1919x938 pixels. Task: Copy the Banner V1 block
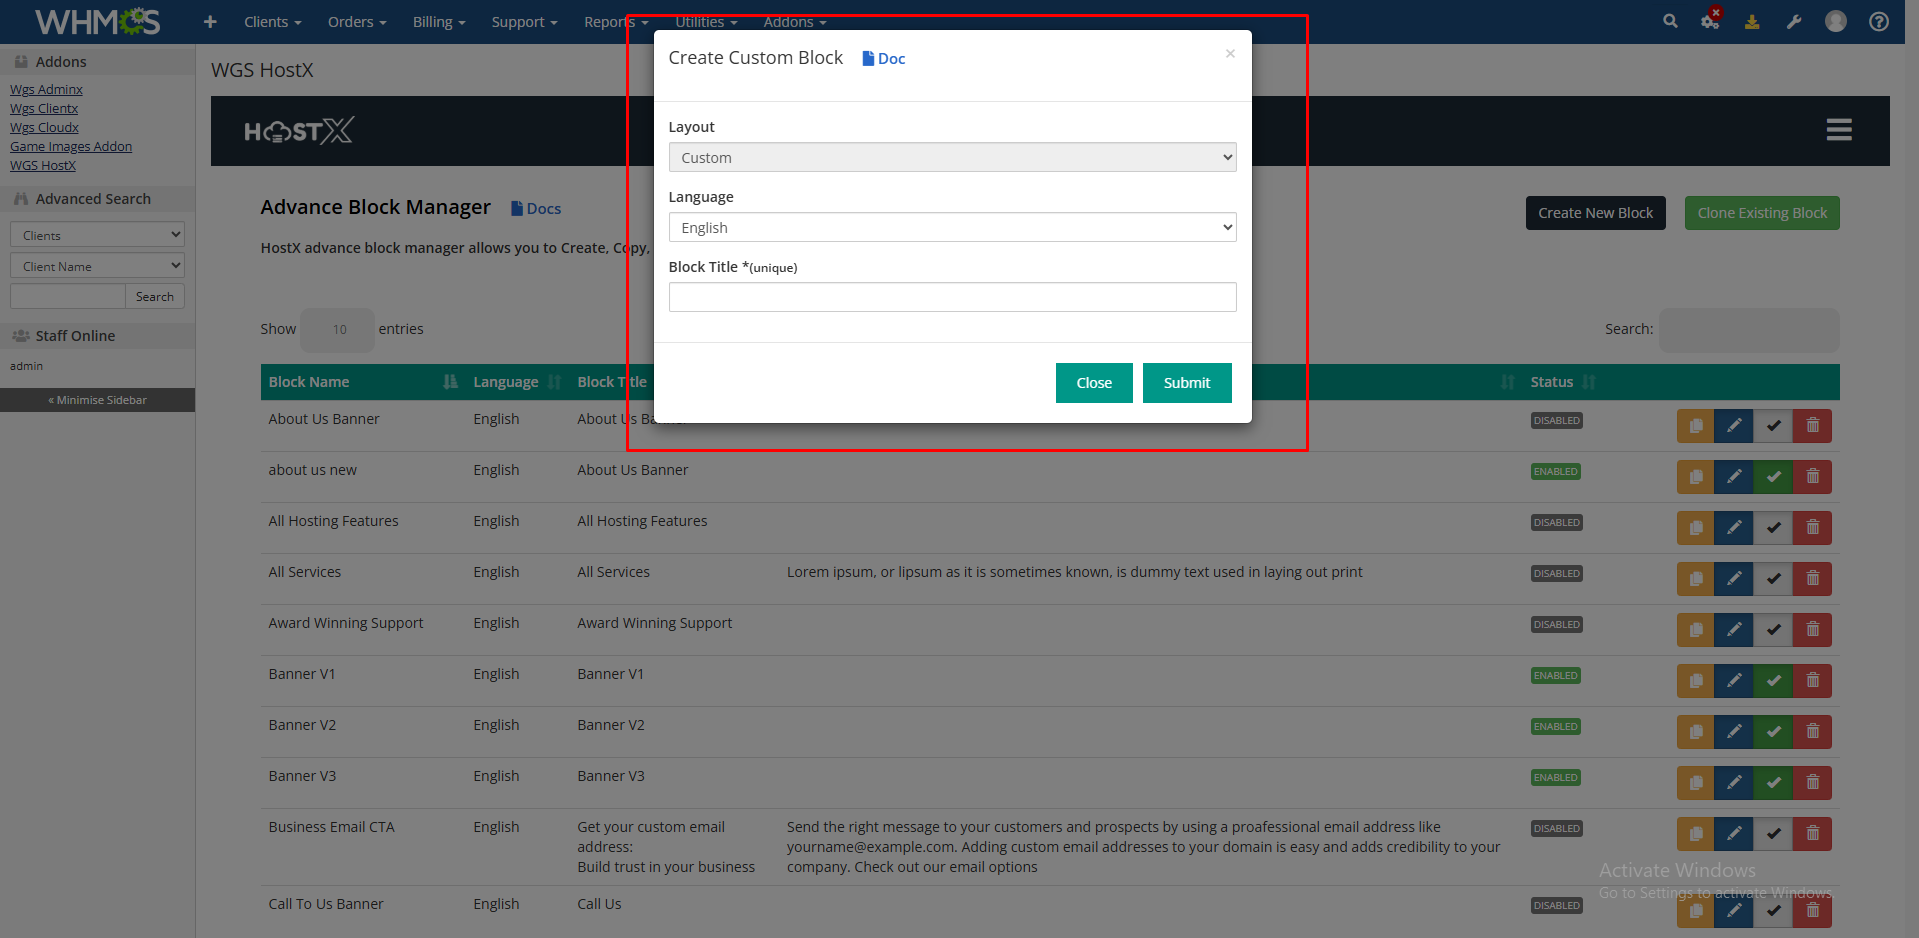[x=1695, y=681]
